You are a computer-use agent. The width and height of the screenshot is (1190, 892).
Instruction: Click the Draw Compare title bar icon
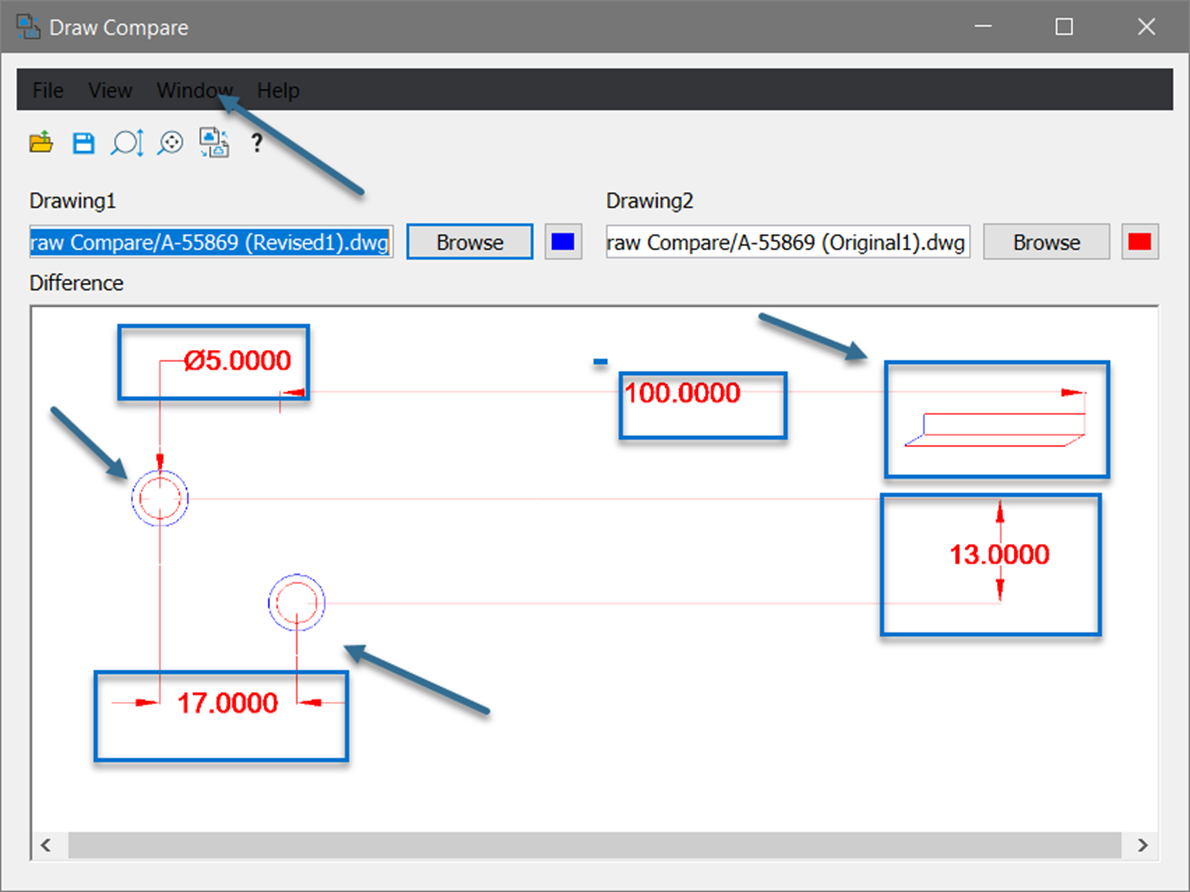pos(28,26)
